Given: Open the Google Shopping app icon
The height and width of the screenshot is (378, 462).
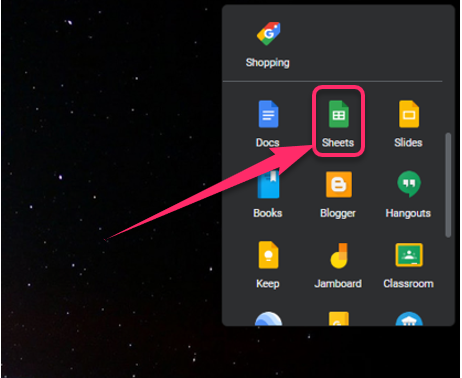Looking at the screenshot, I should (268, 33).
